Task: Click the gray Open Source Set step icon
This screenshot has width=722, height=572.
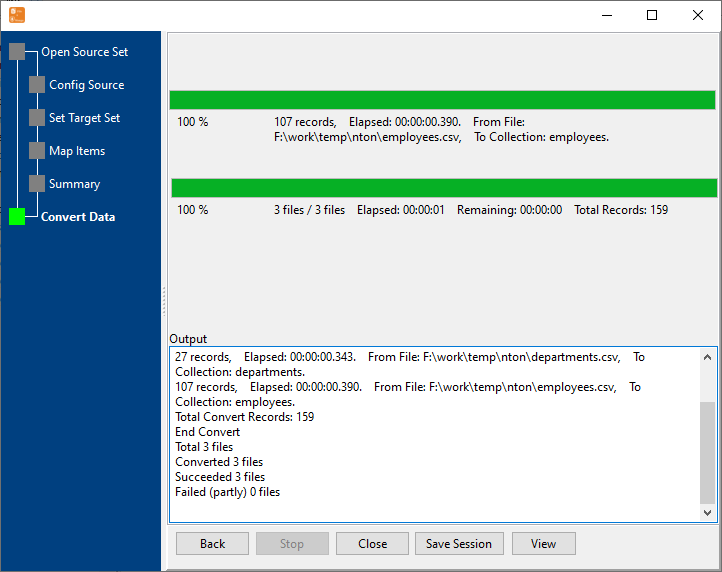Action: (x=17, y=52)
